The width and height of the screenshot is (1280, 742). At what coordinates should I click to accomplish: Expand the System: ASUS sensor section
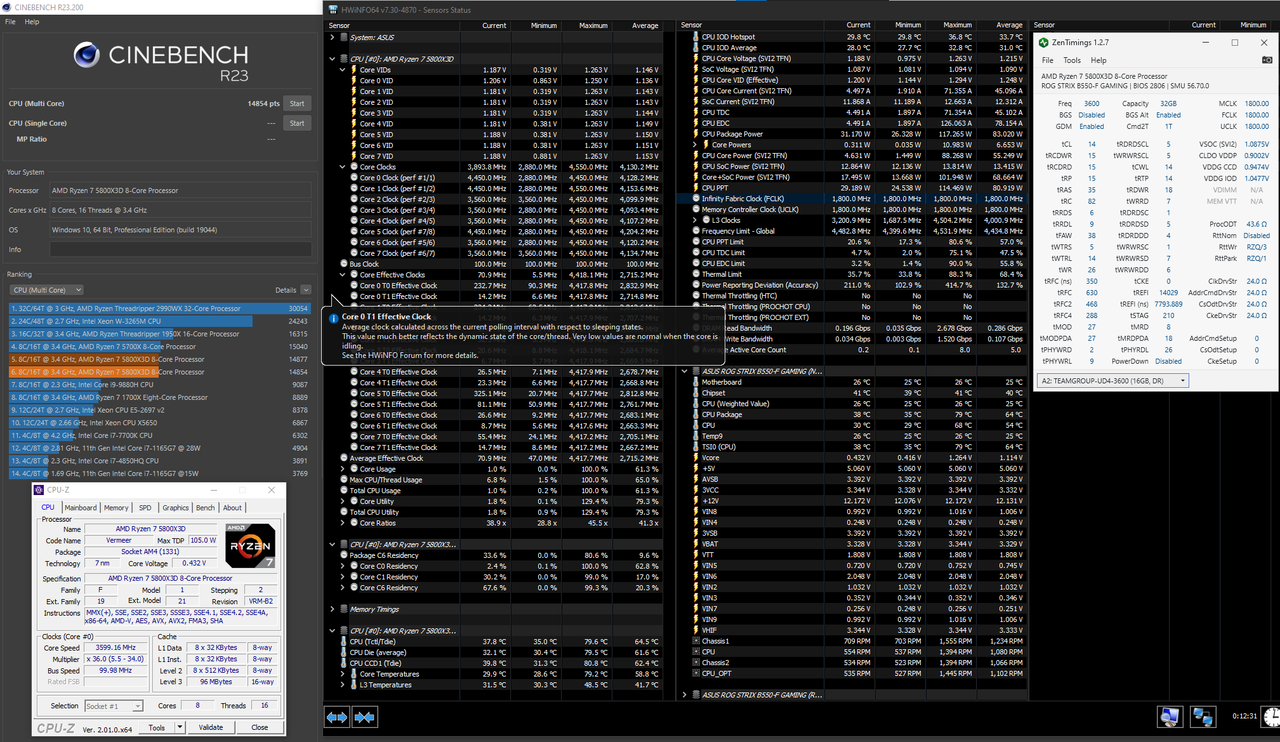coord(332,37)
